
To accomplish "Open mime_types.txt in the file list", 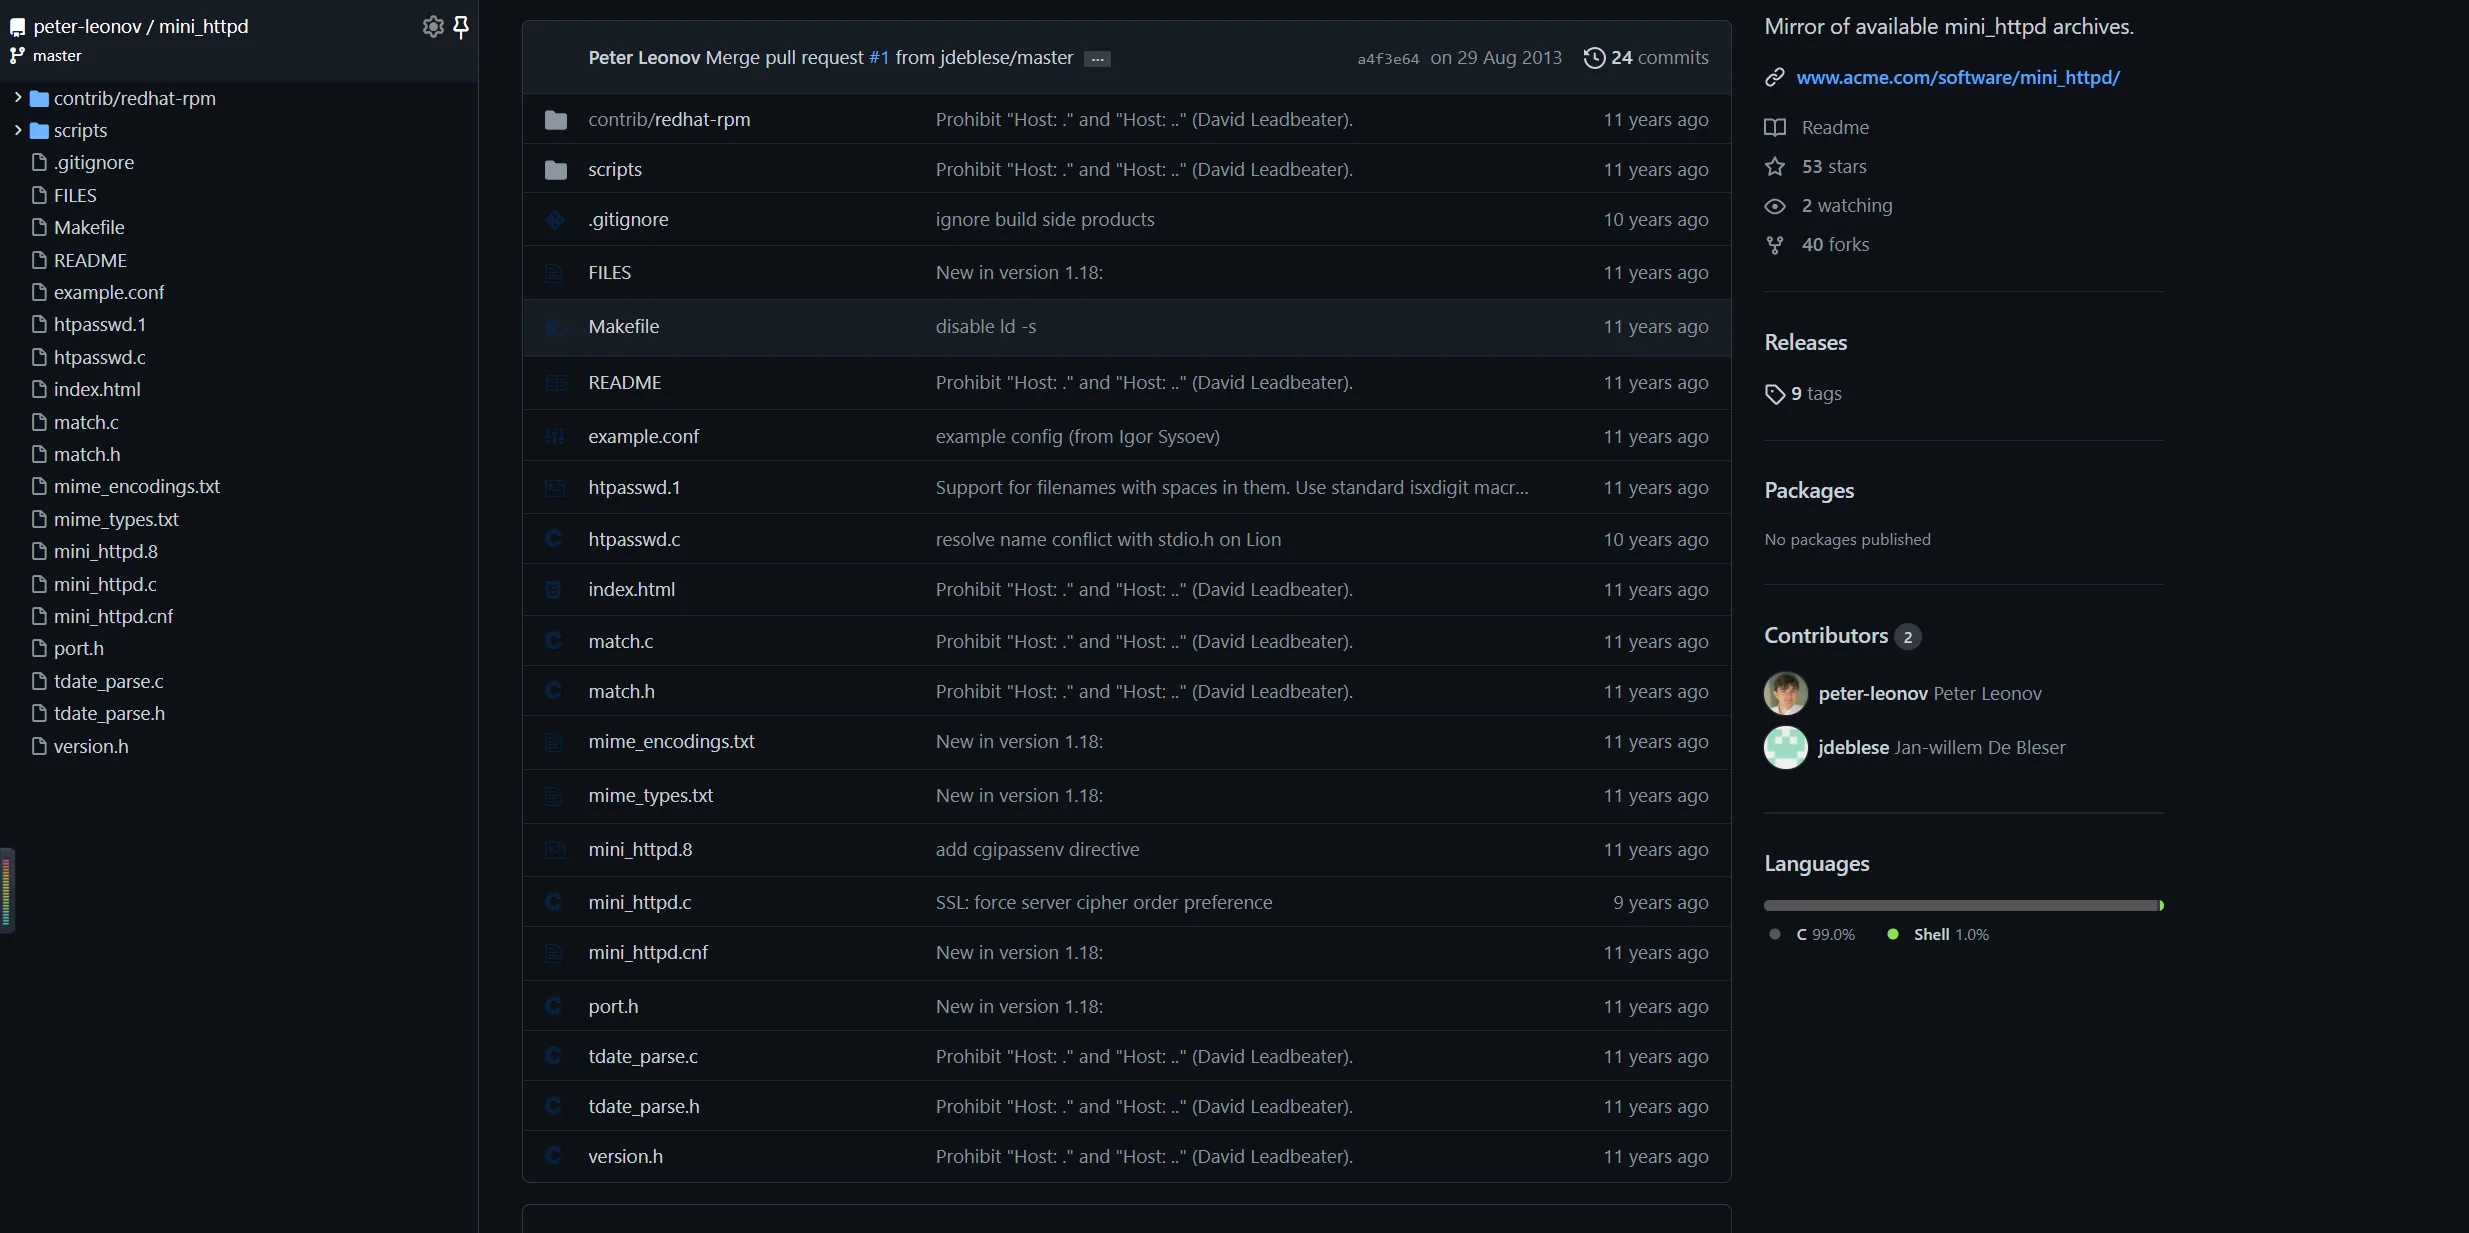I will [x=651, y=795].
